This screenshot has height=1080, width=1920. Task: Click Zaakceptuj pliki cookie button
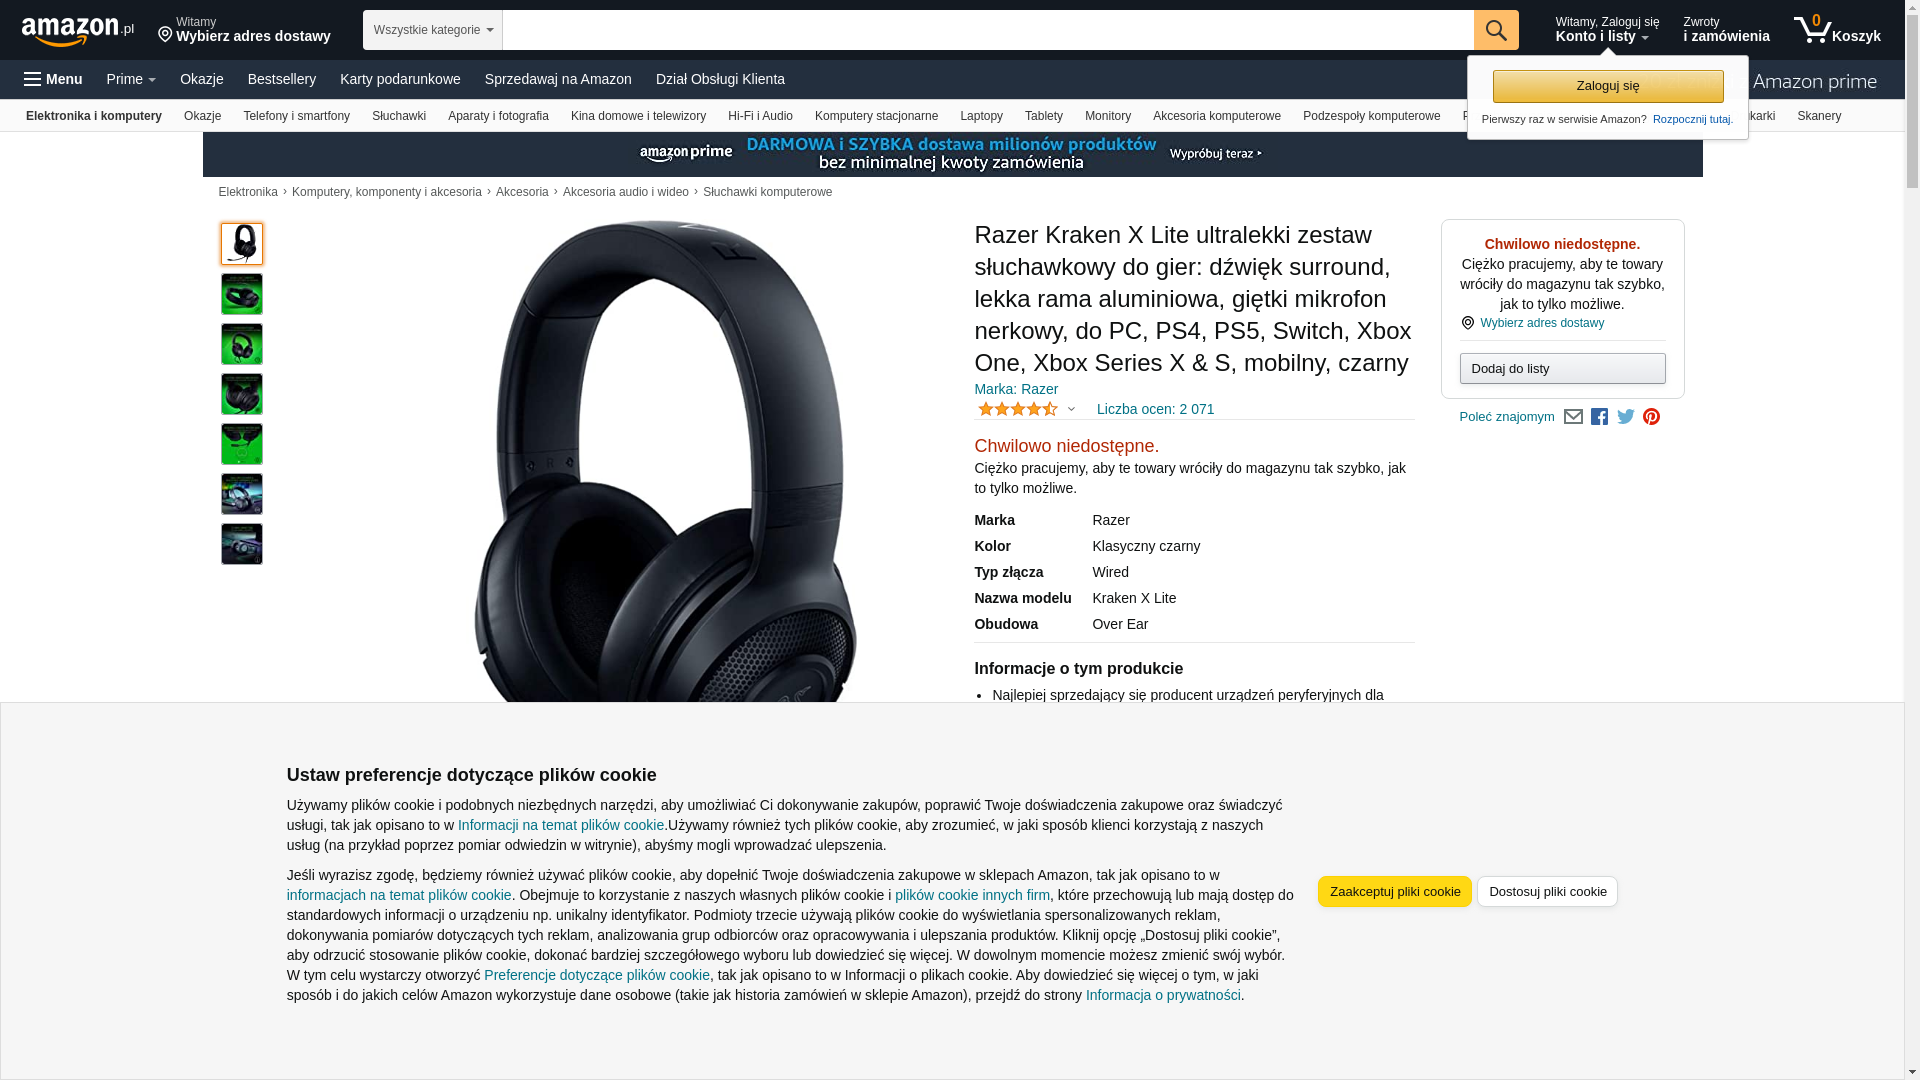pos(1395,891)
